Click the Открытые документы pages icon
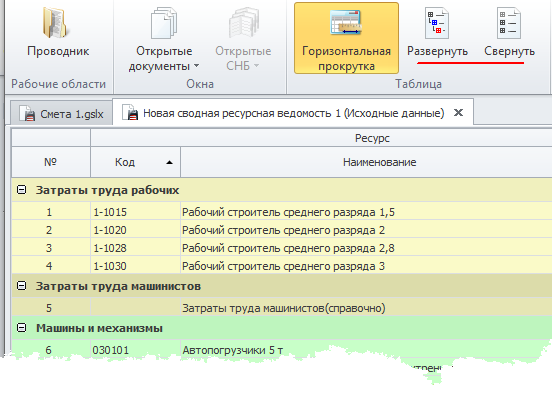 point(164,23)
